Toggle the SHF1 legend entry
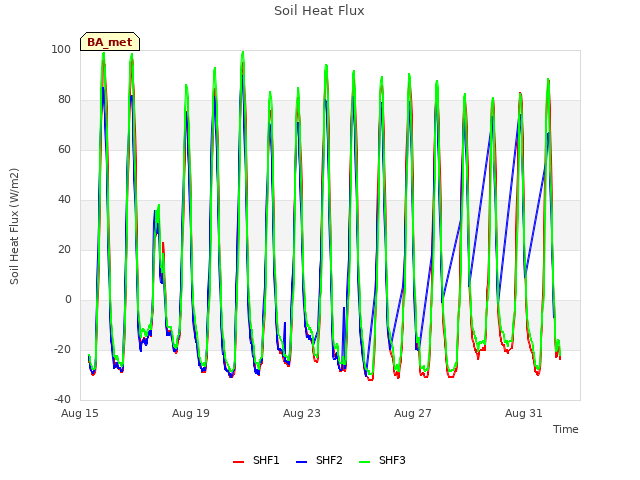 pyautogui.click(x=256, y=460)
